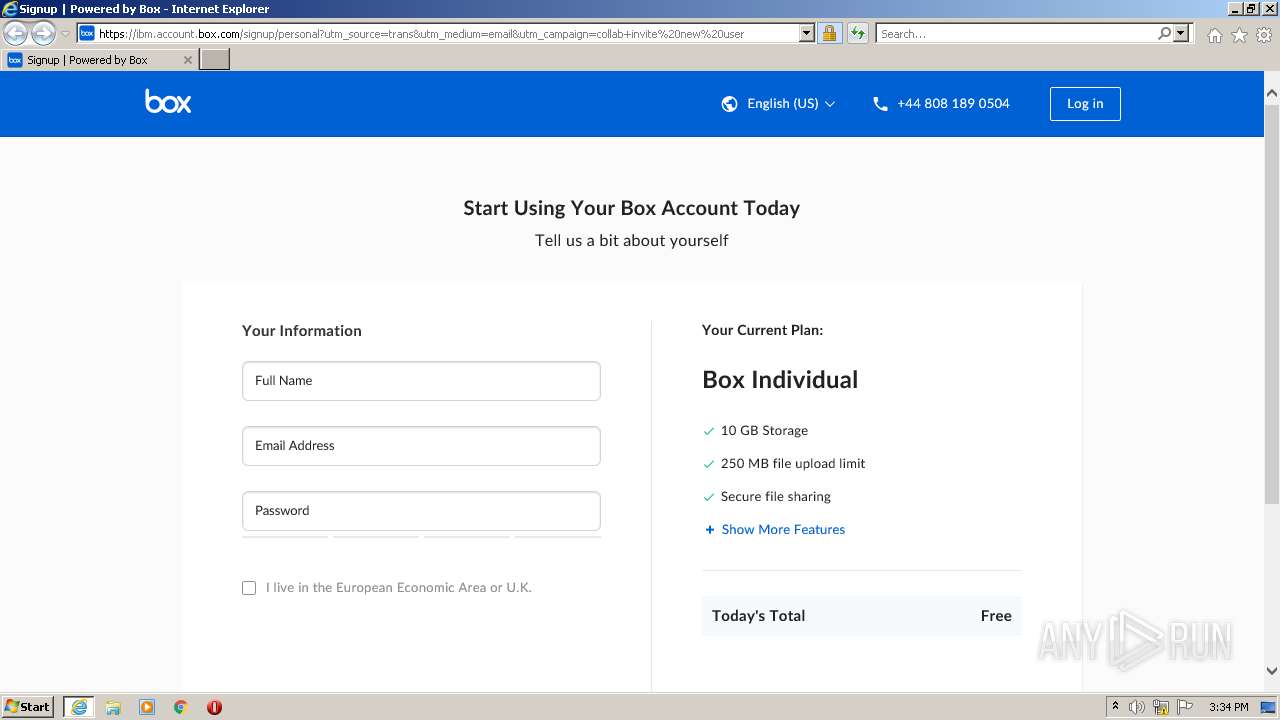Image resolution: width=1280 pixels, height=720 pixels.
Task: Click '250 MB file upload limit' text
Action: [793, 464]
